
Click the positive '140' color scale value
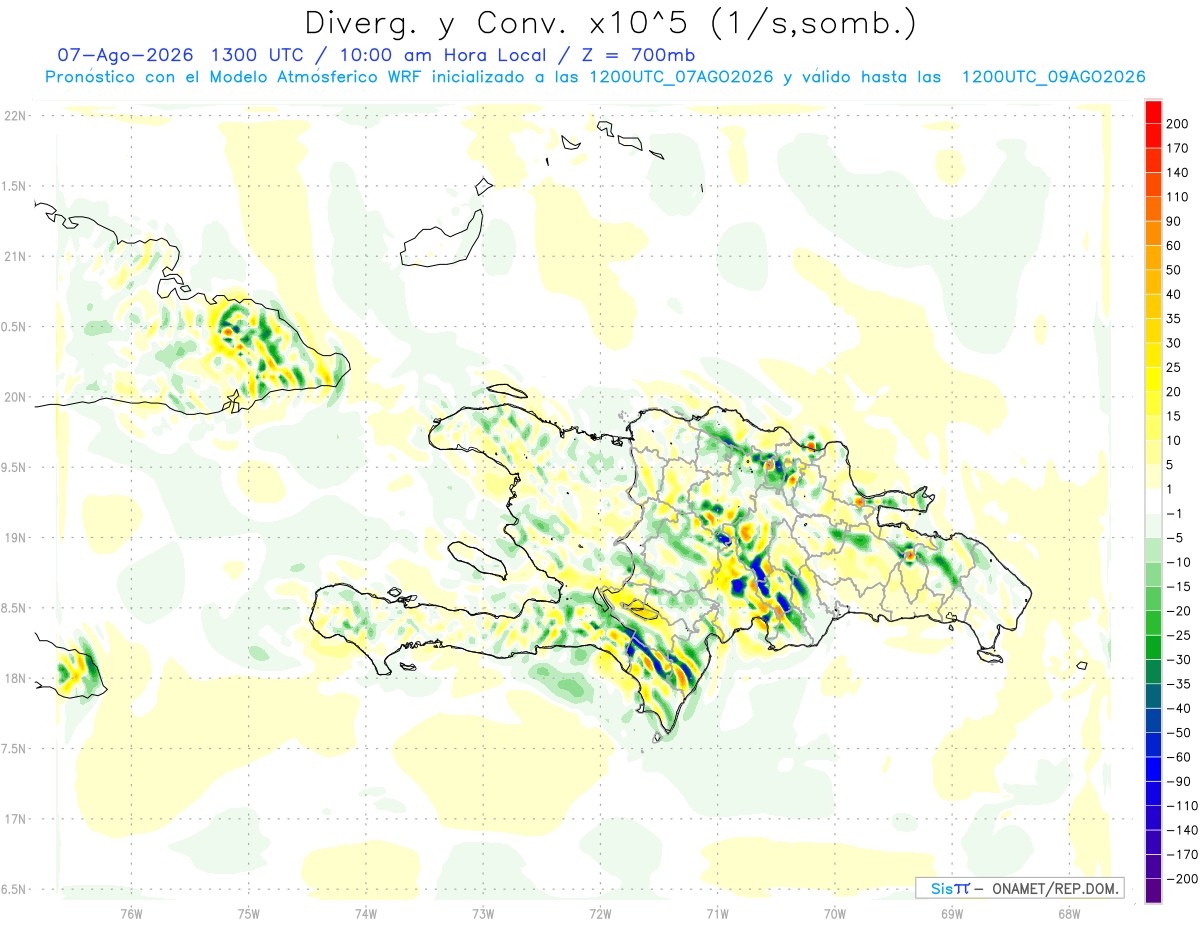click(1179, 173)
